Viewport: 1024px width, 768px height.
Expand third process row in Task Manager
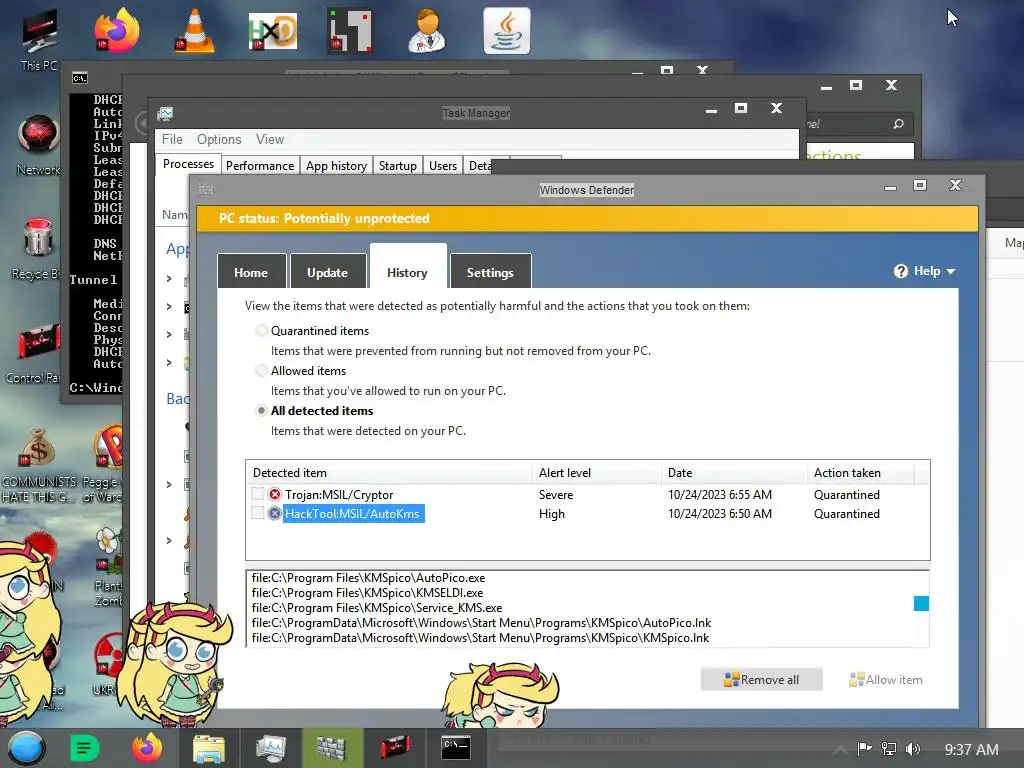point(169,334)
